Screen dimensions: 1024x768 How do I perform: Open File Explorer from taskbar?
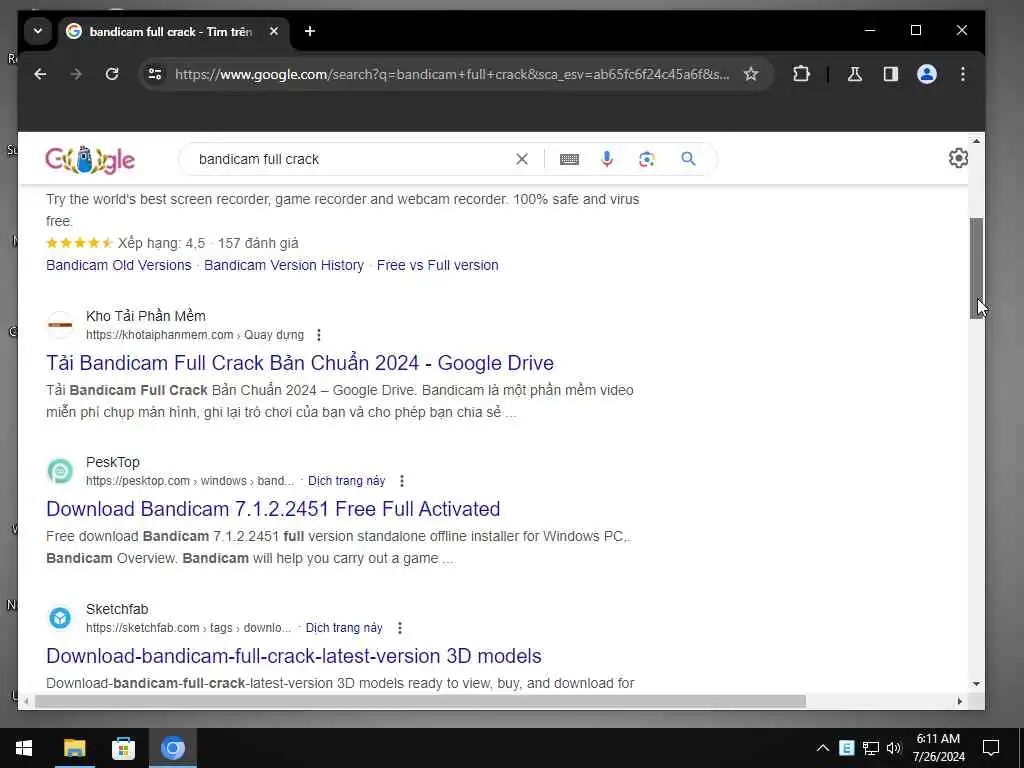pos(74,748)
